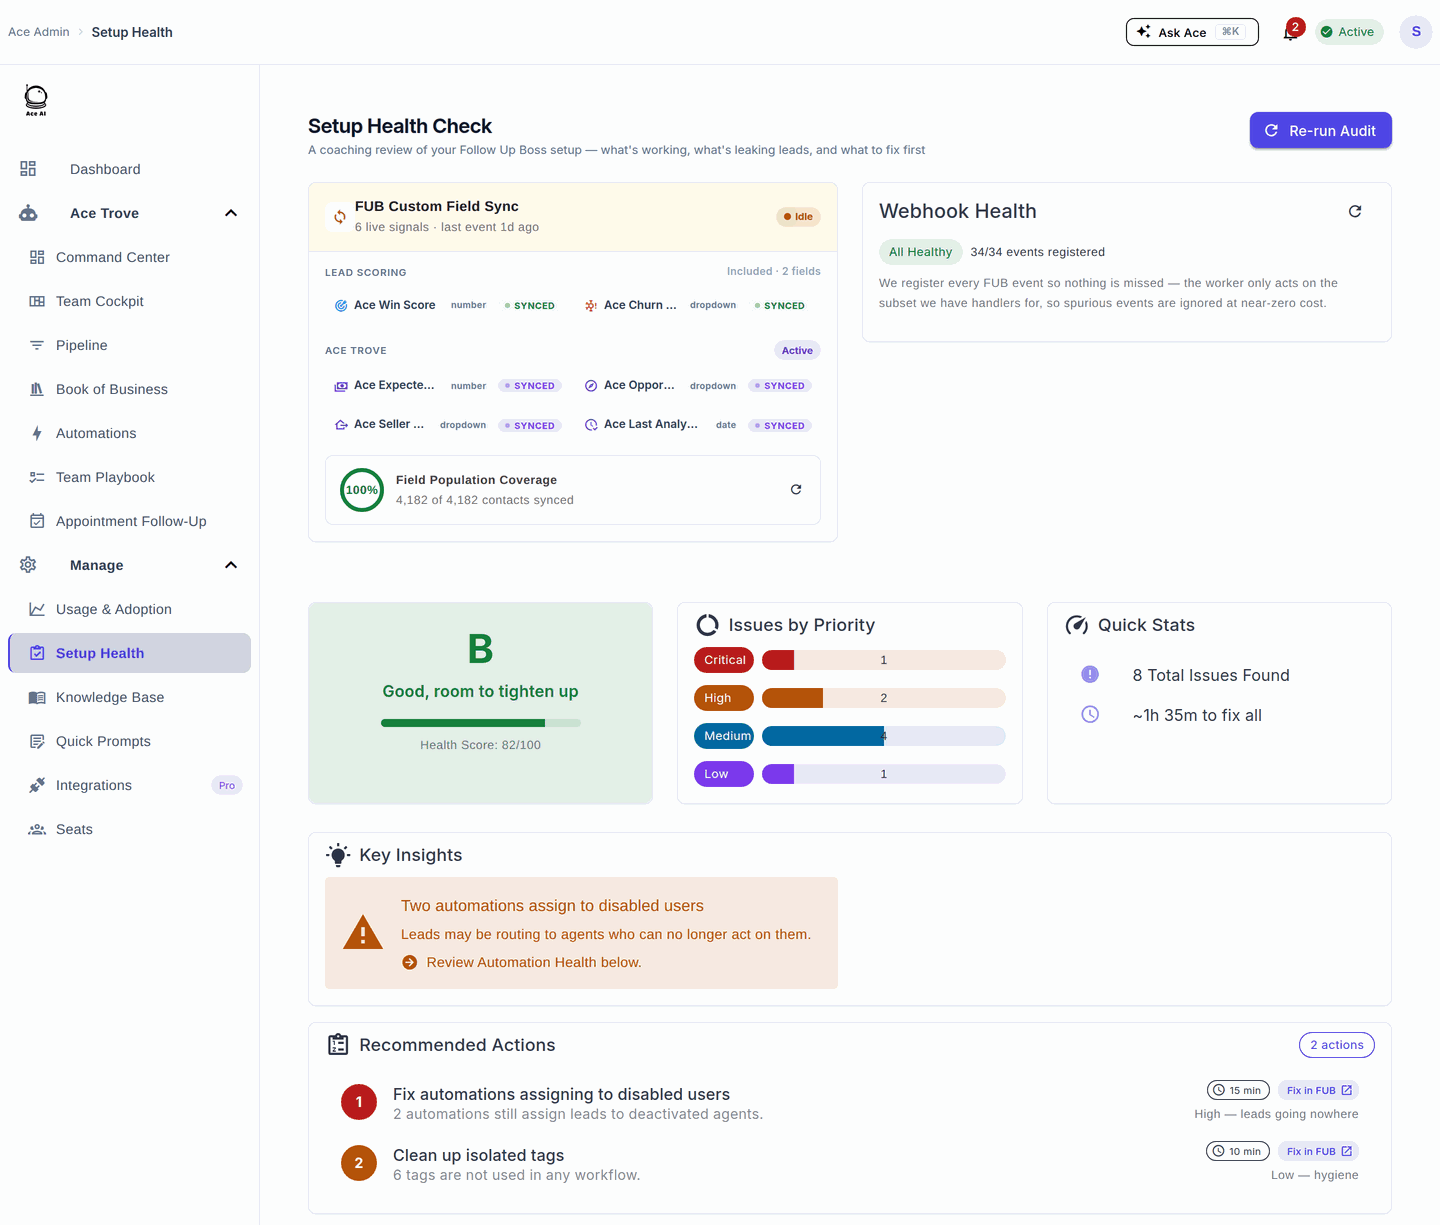
Task: Click the 100% coverage ring
Action: coord(361,490)
